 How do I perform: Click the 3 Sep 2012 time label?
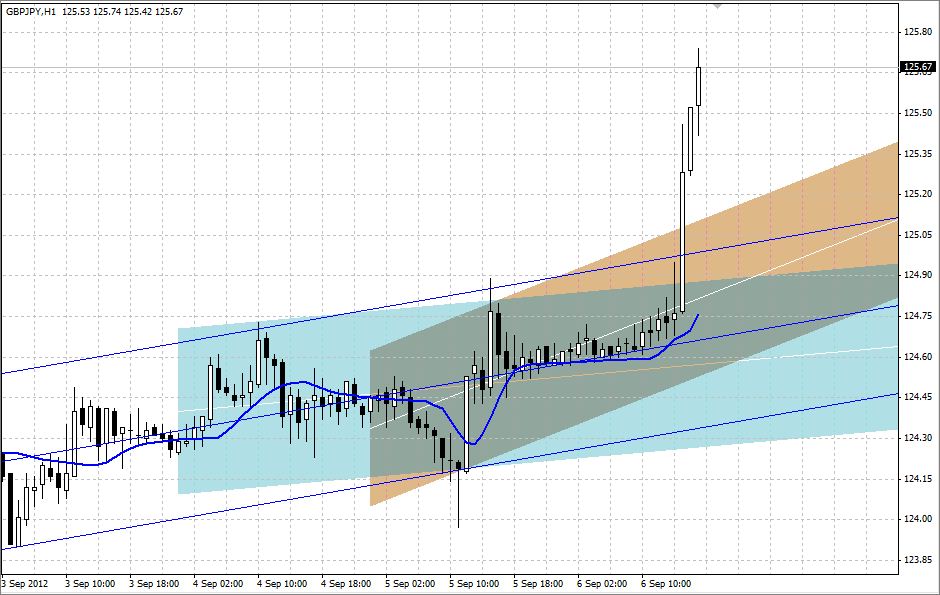click(x=25, y=584)
